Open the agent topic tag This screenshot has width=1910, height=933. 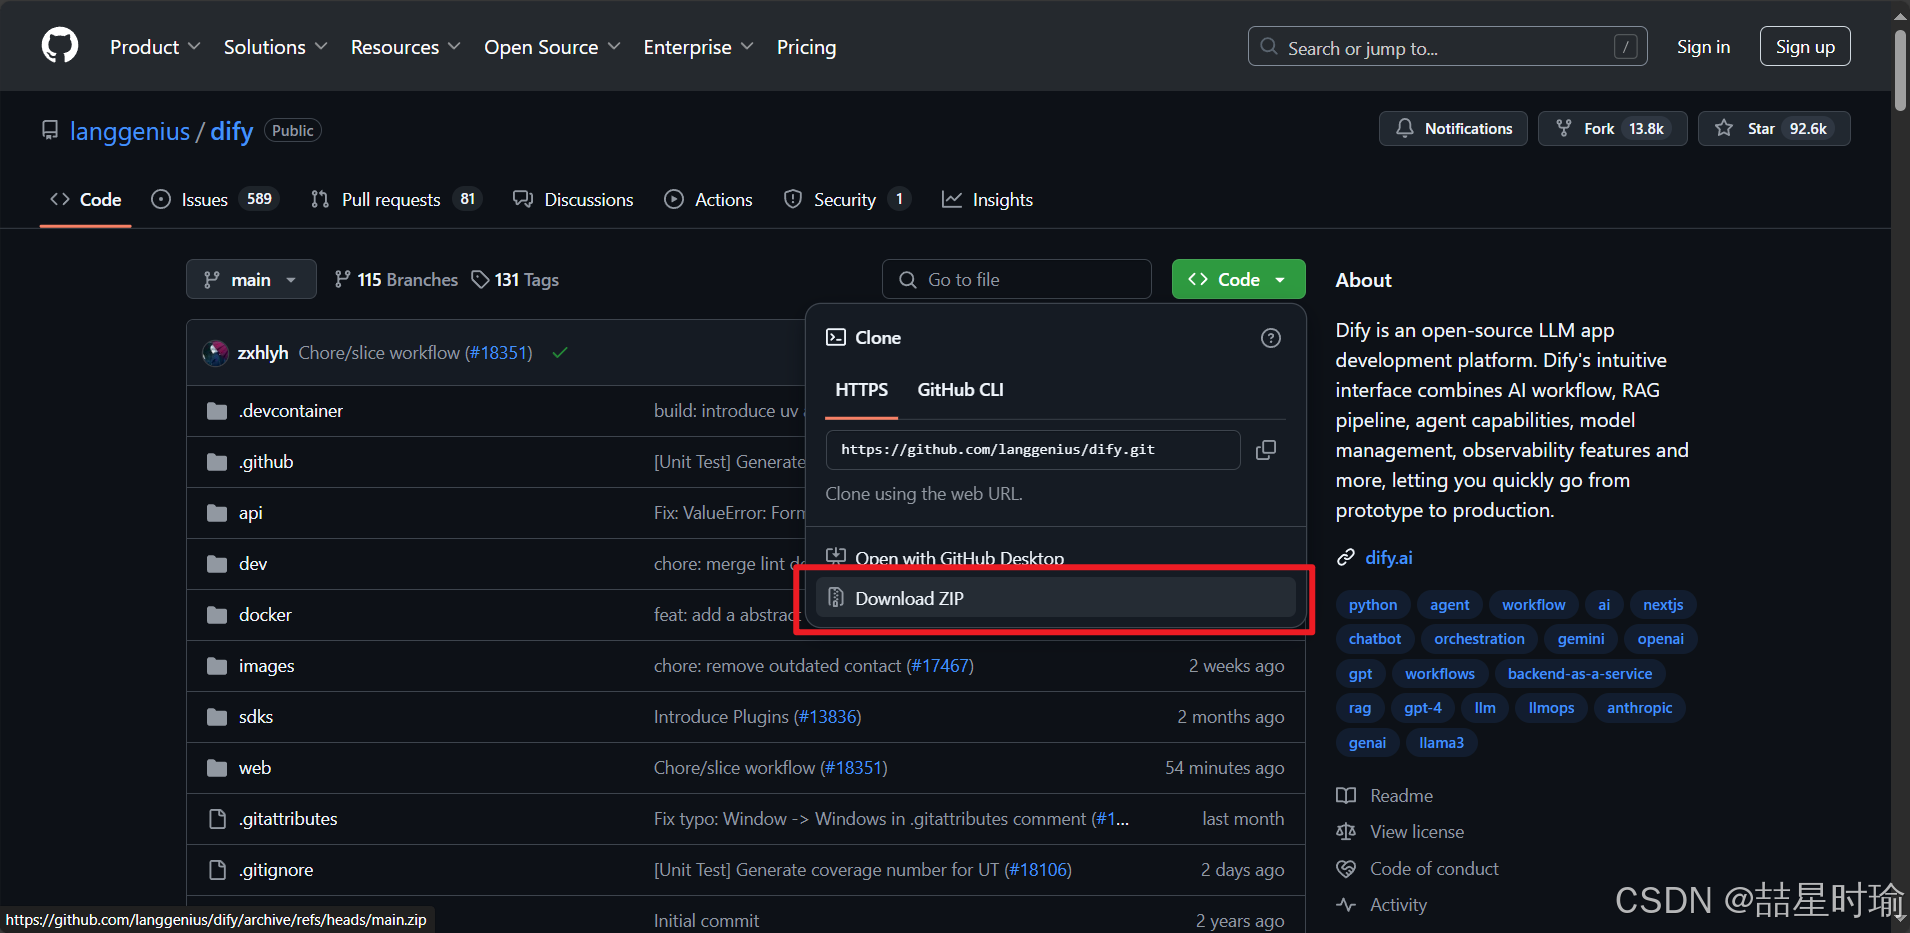[1450, 605]
